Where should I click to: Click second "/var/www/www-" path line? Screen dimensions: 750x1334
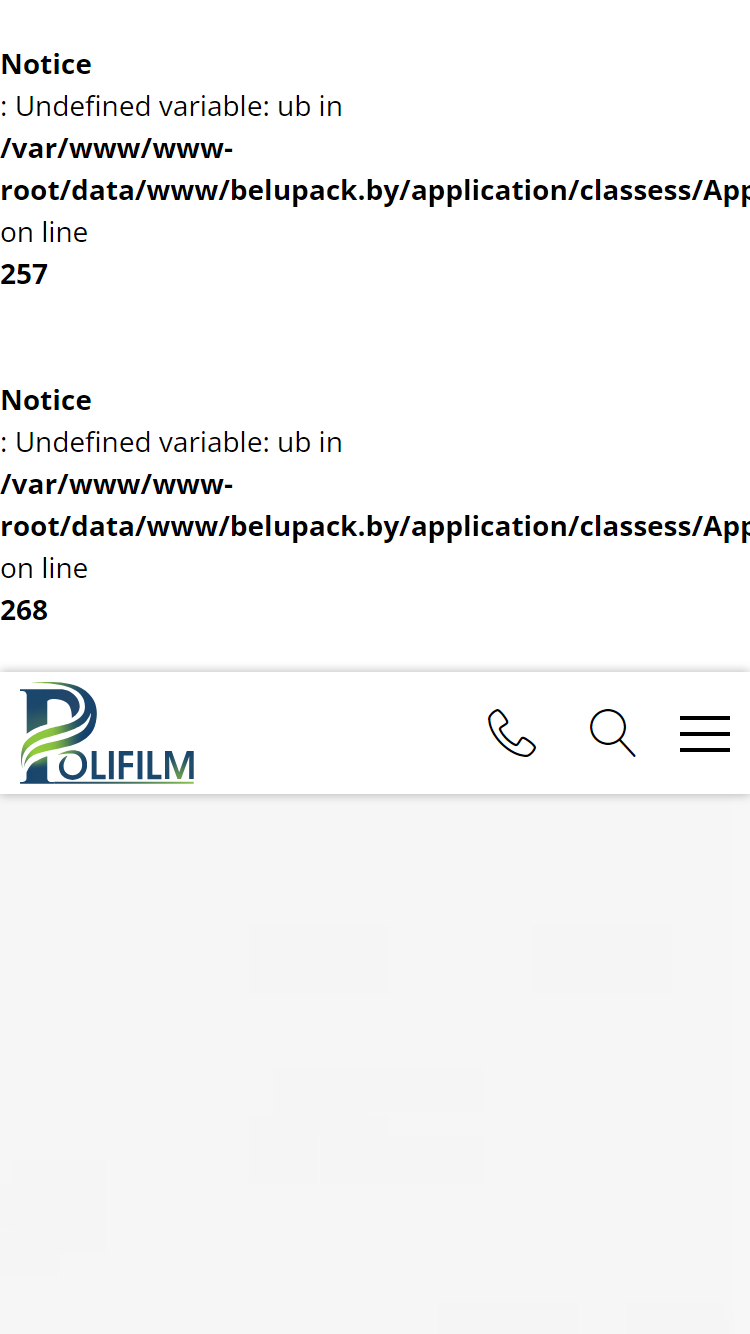point(117,484)
